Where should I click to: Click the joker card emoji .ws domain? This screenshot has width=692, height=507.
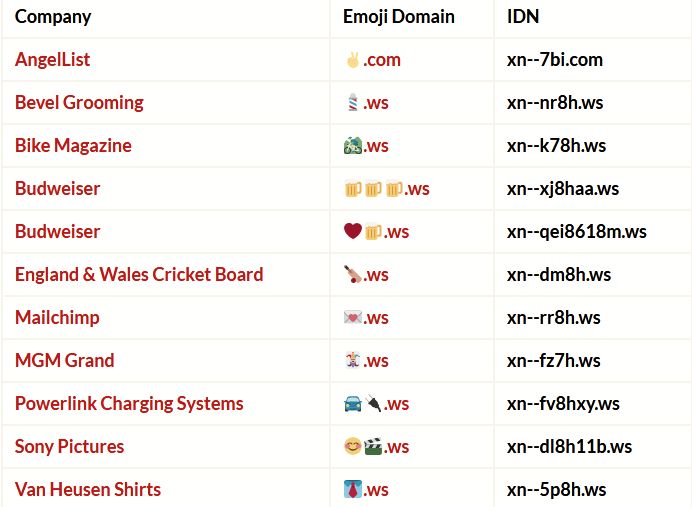tap(366, 360)
